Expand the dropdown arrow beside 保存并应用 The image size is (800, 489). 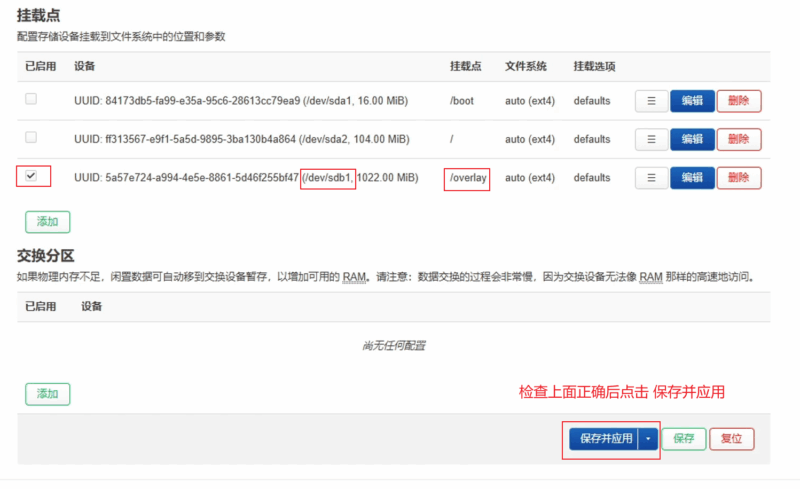pos(649,438)
